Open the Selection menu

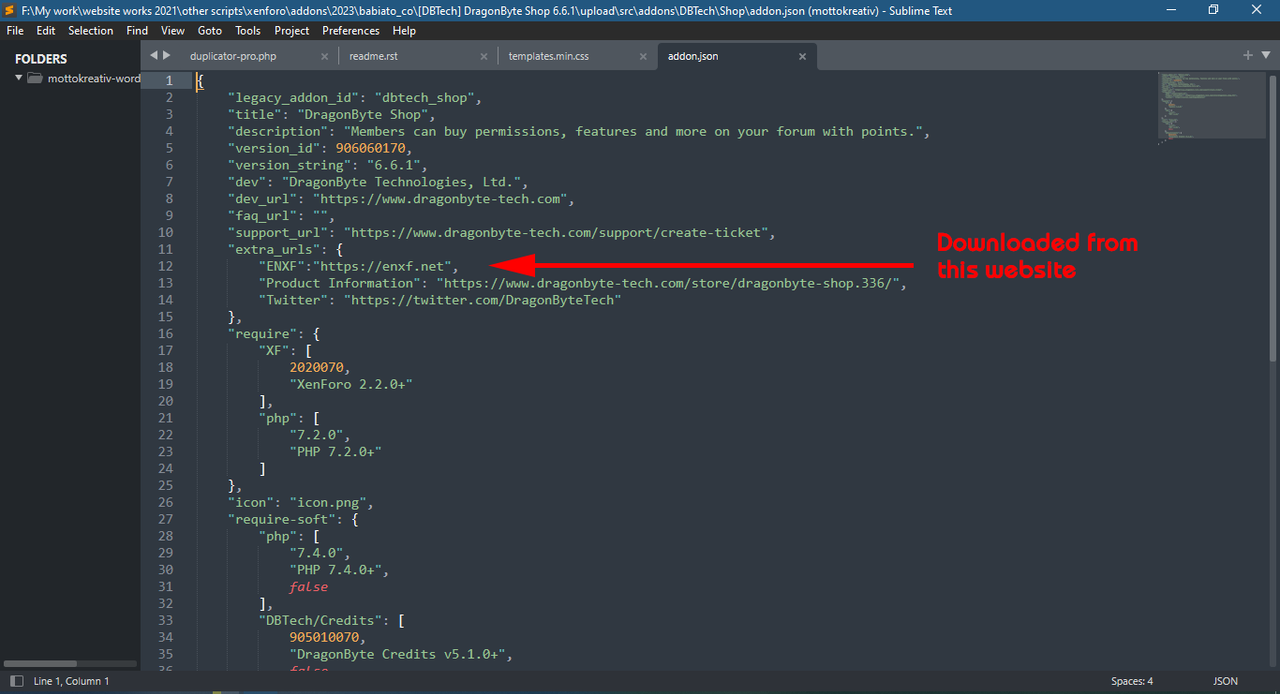(x=91, y=31)
